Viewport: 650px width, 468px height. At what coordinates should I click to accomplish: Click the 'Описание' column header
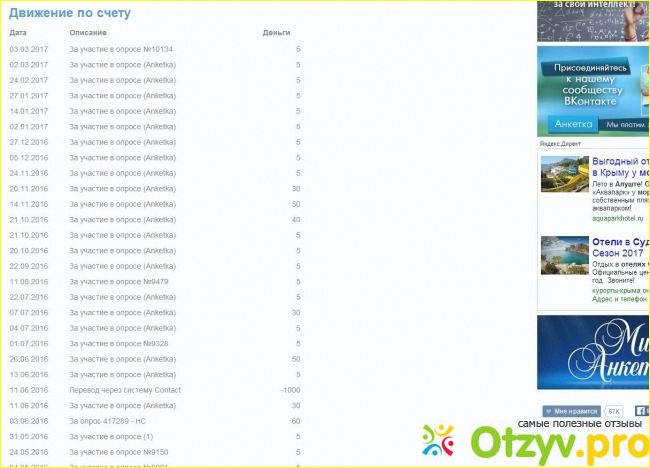pyautogui.click(x=87, y=33)
